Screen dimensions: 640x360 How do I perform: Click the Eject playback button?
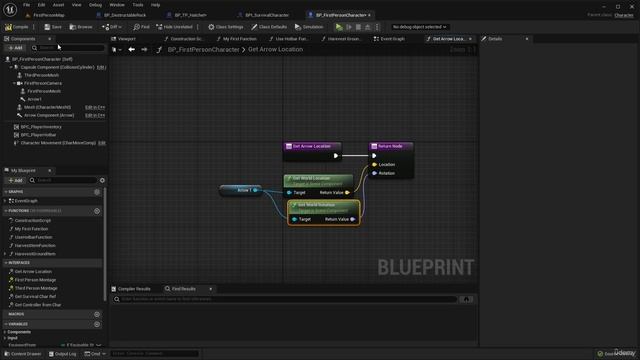(368, 27)
